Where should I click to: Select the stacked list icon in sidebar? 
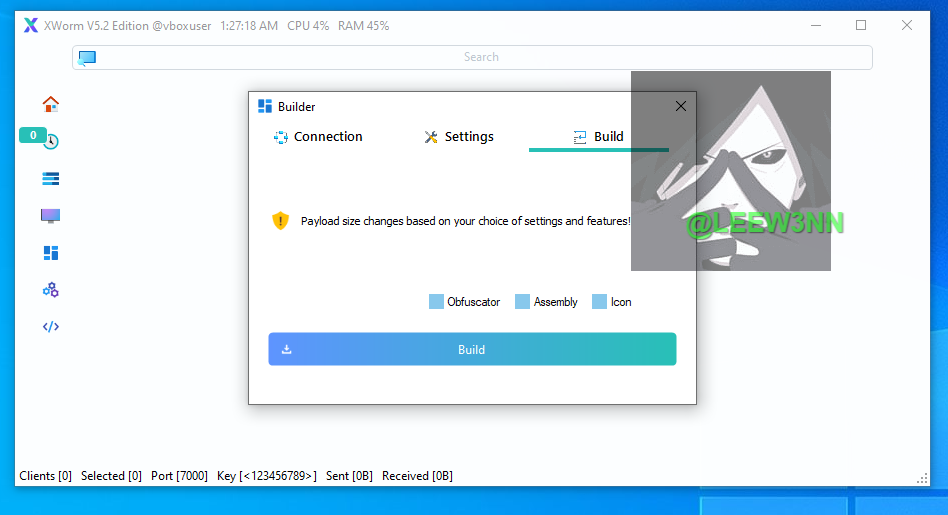[51, 179]
